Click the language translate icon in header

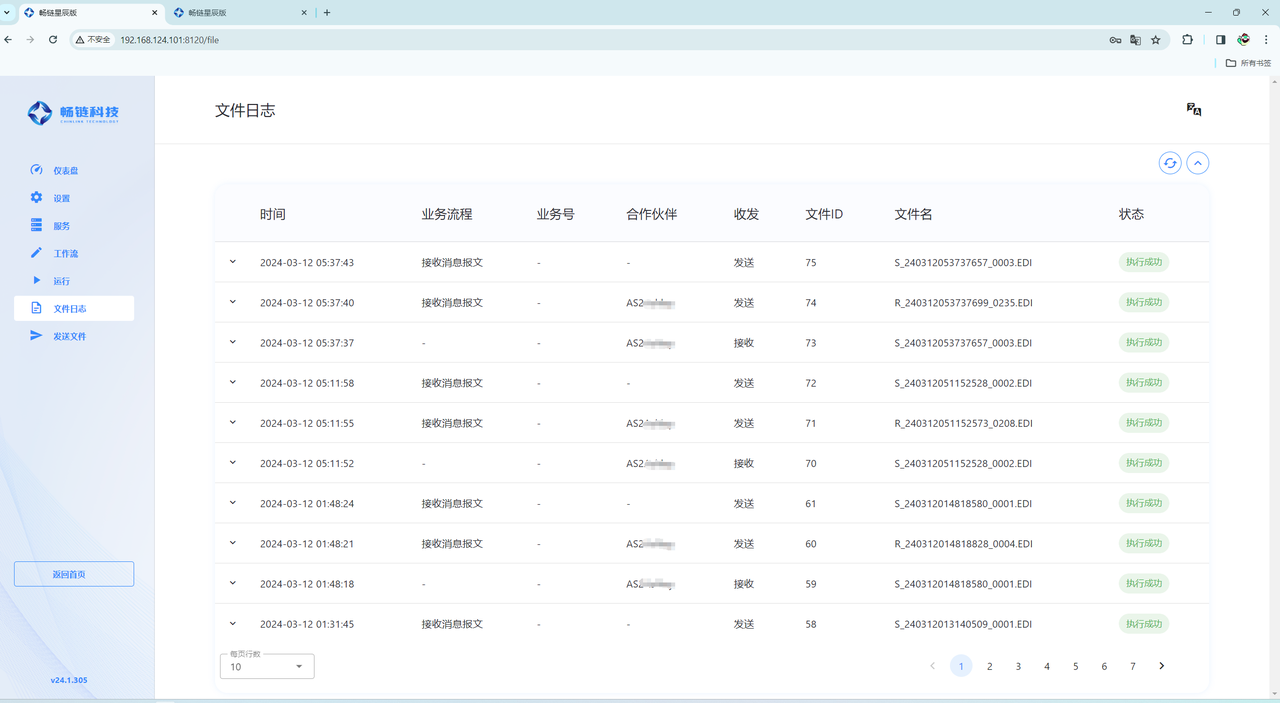coord(1193,110)
